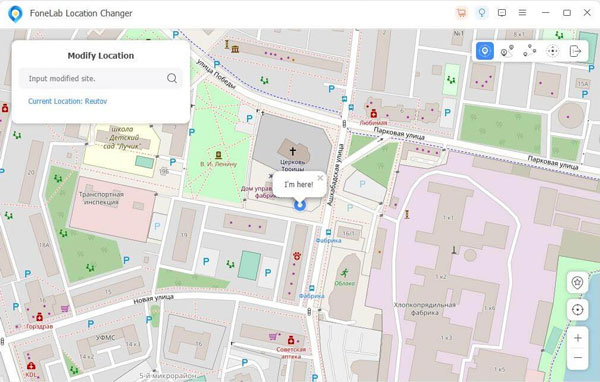This screenshot has height=382, width=600.
Task: Click the FoneLab Location Changer logo
Action: click(x=15, y=13)
